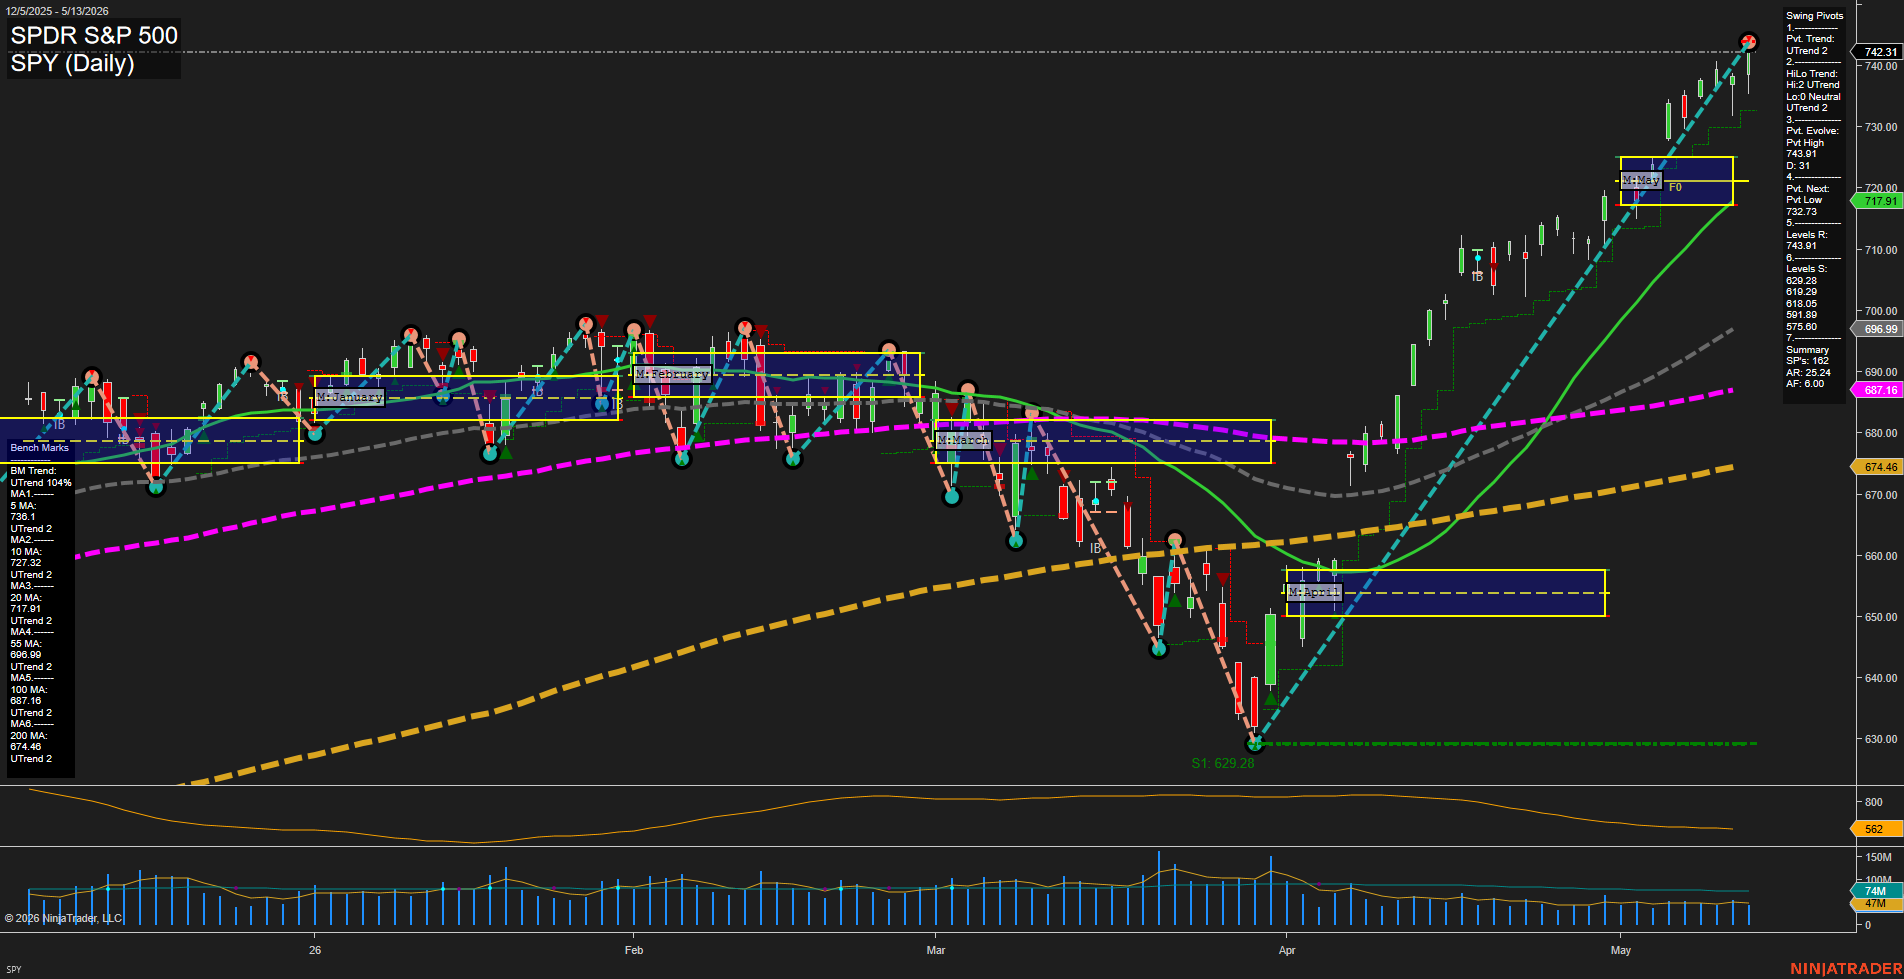Select the M:May monthly range label

[x=1640, y=180]
